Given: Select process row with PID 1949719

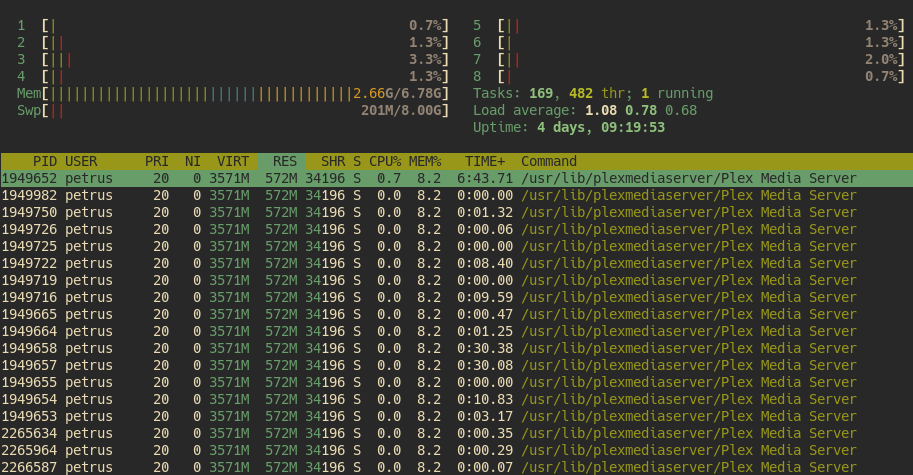Looking at the screenshot, I should click(x=456, y=280).
